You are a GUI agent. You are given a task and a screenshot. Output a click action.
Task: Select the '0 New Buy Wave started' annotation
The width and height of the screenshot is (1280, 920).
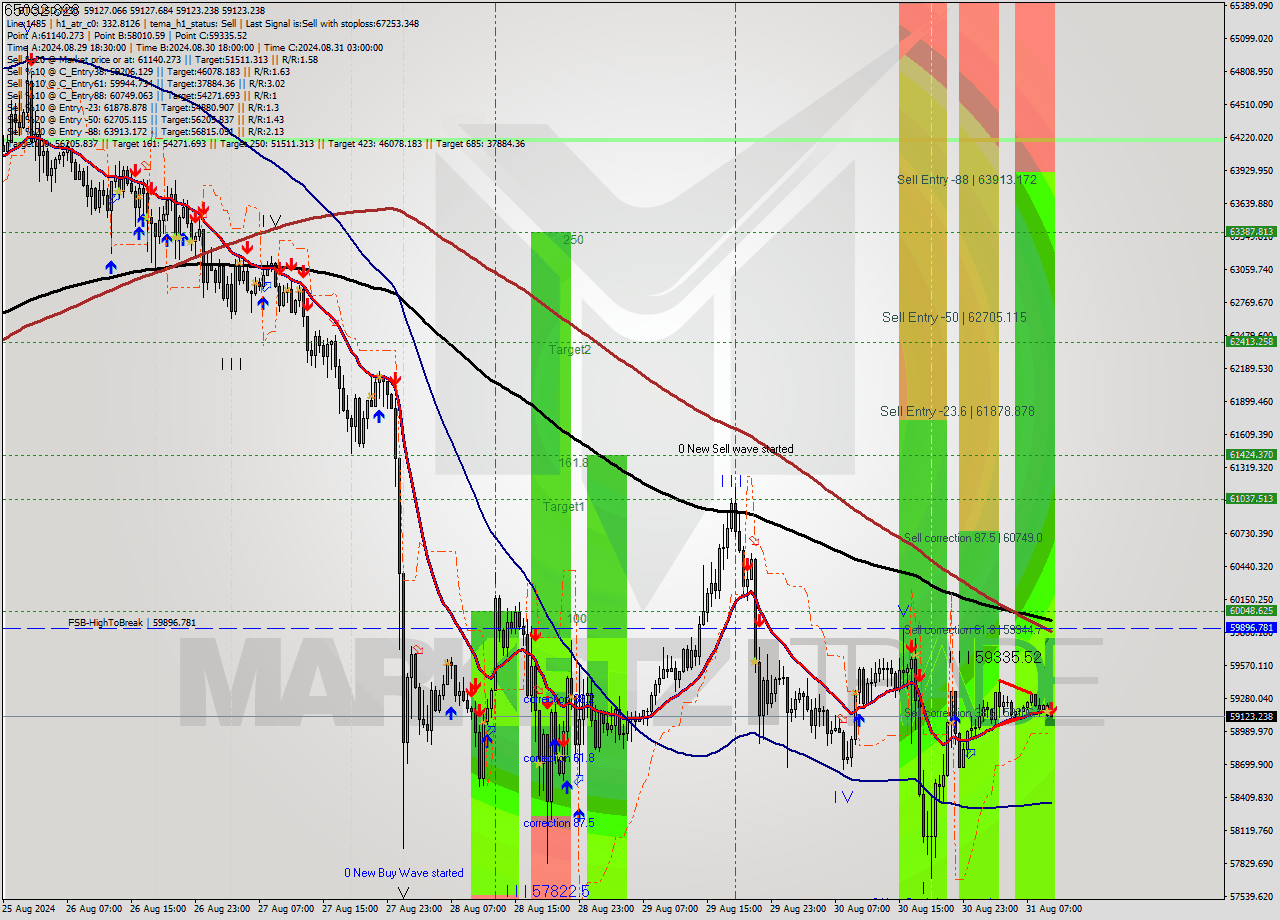(404, 873)
